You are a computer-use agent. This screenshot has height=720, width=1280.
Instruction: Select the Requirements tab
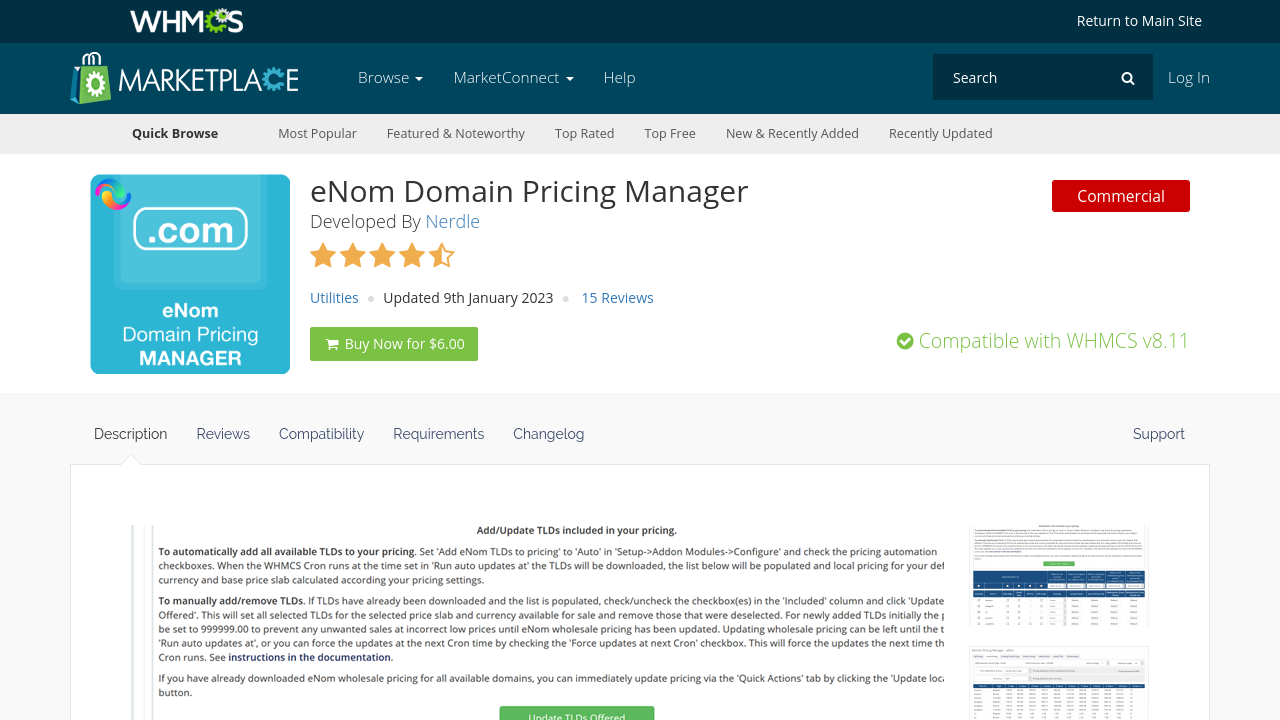click(x=438, y=434)
